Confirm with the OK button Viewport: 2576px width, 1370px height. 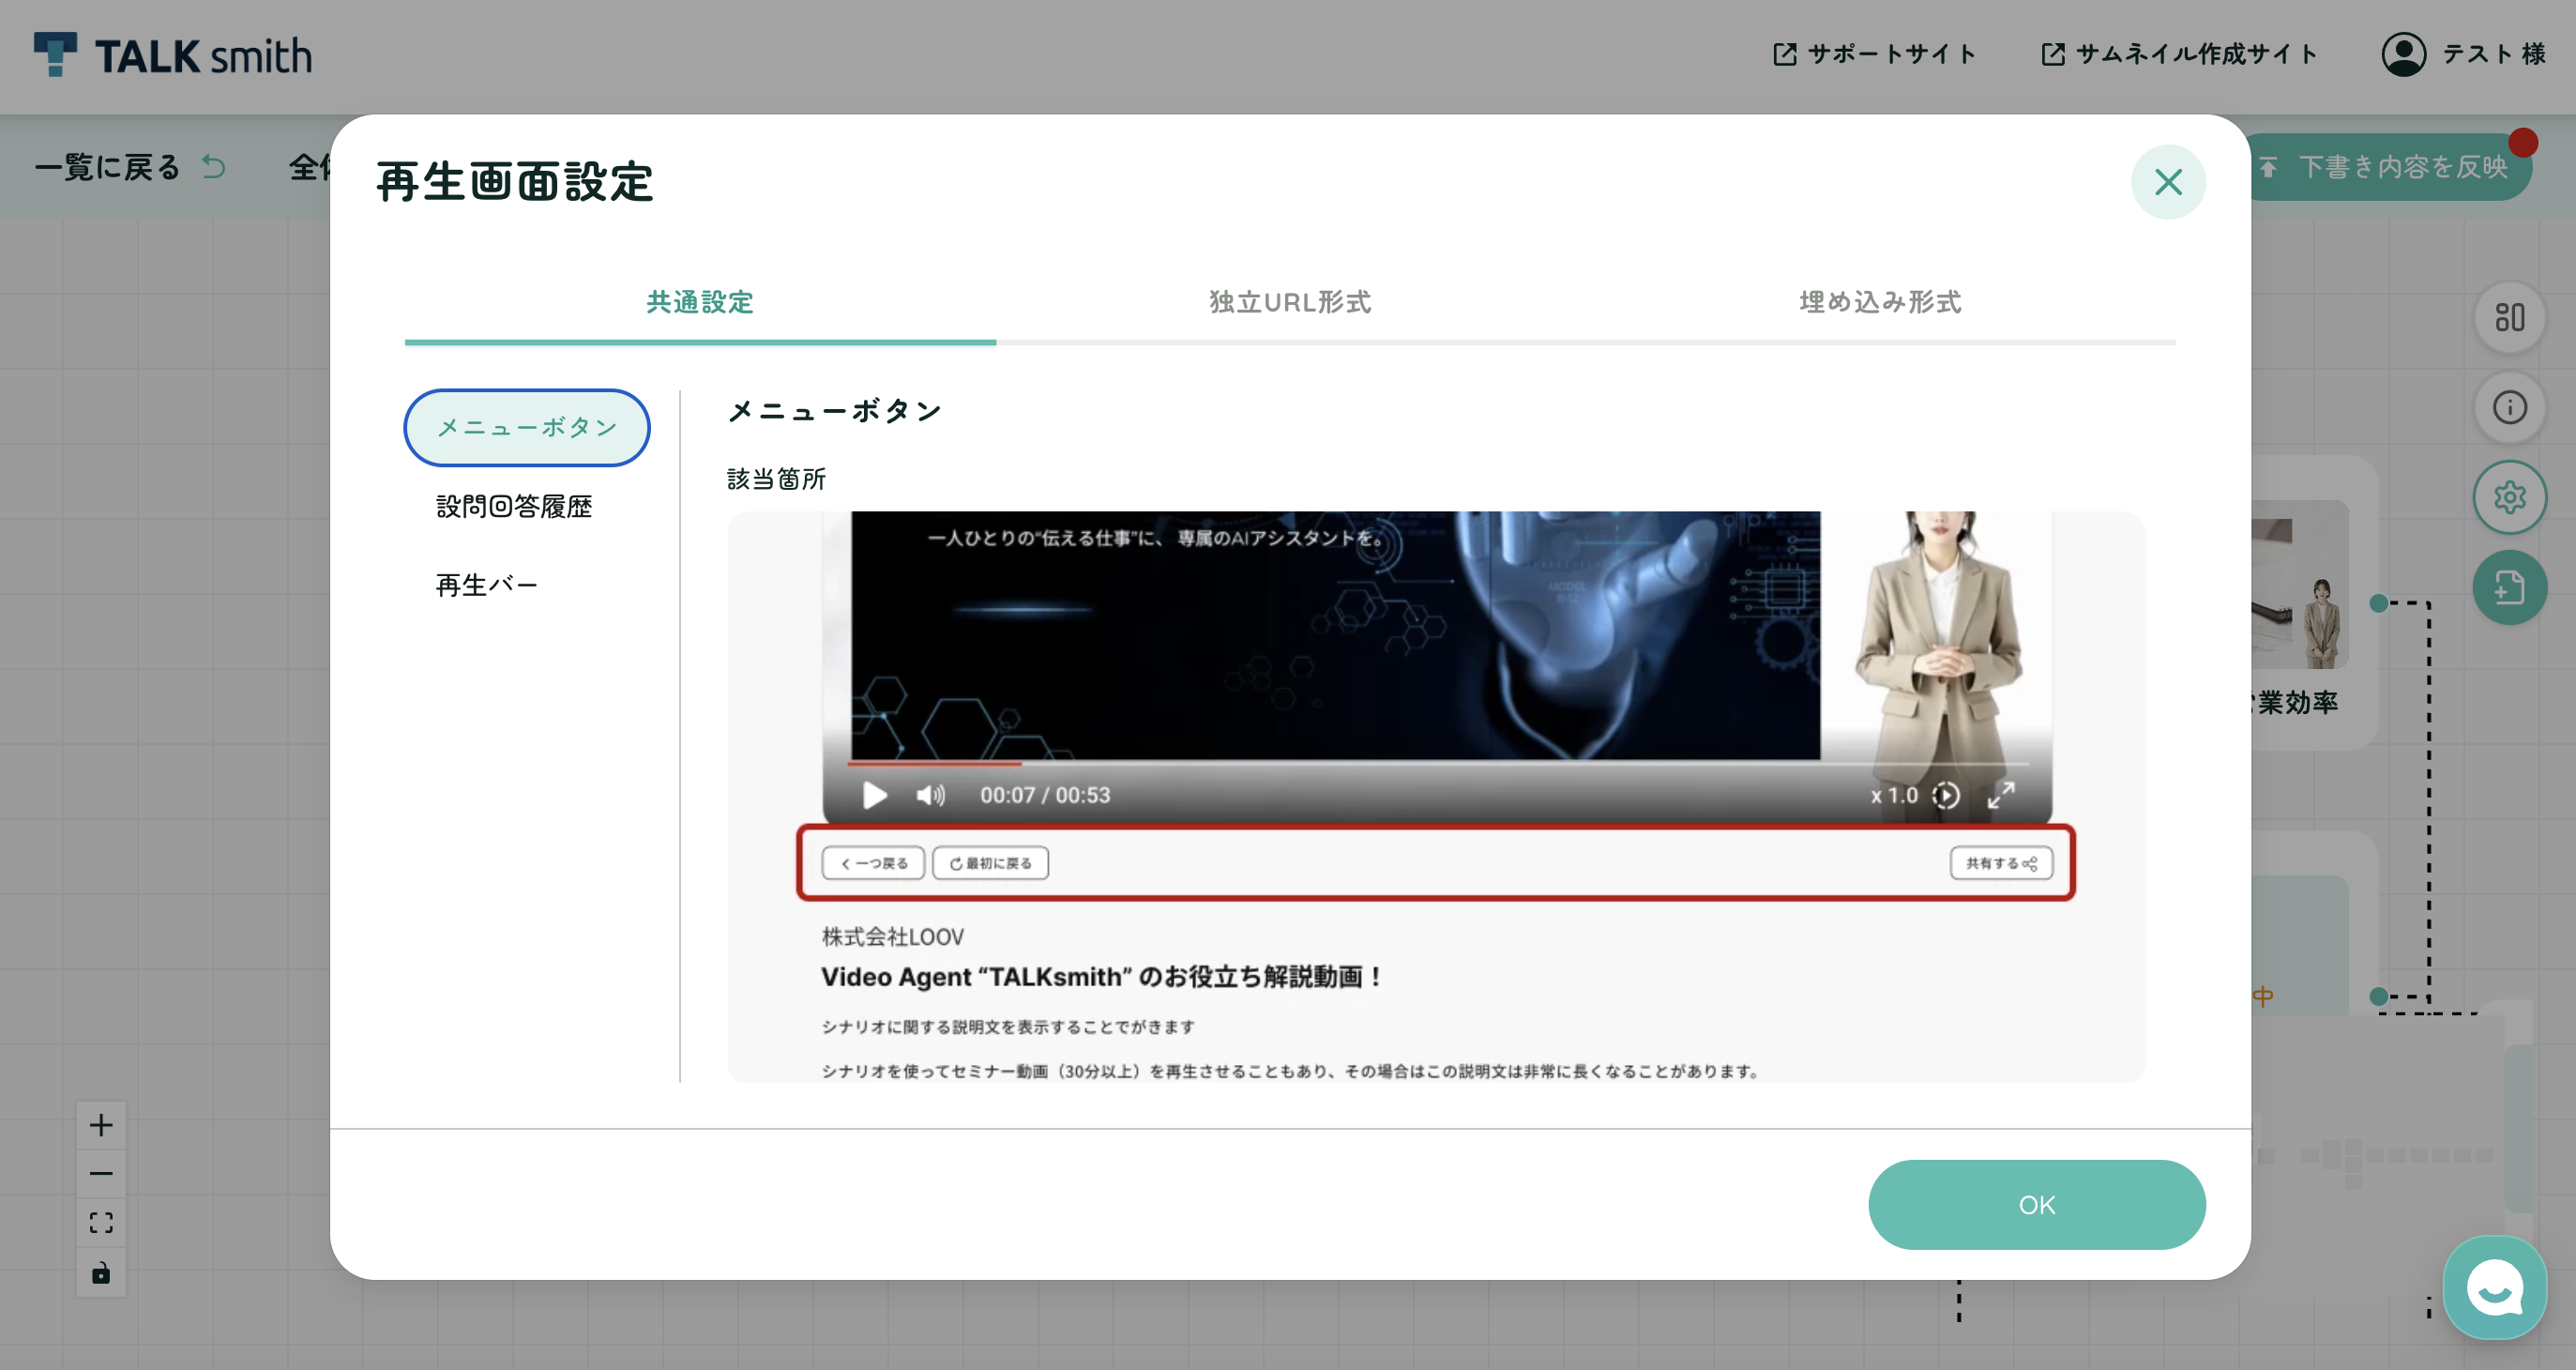tap(2037, 1205)
